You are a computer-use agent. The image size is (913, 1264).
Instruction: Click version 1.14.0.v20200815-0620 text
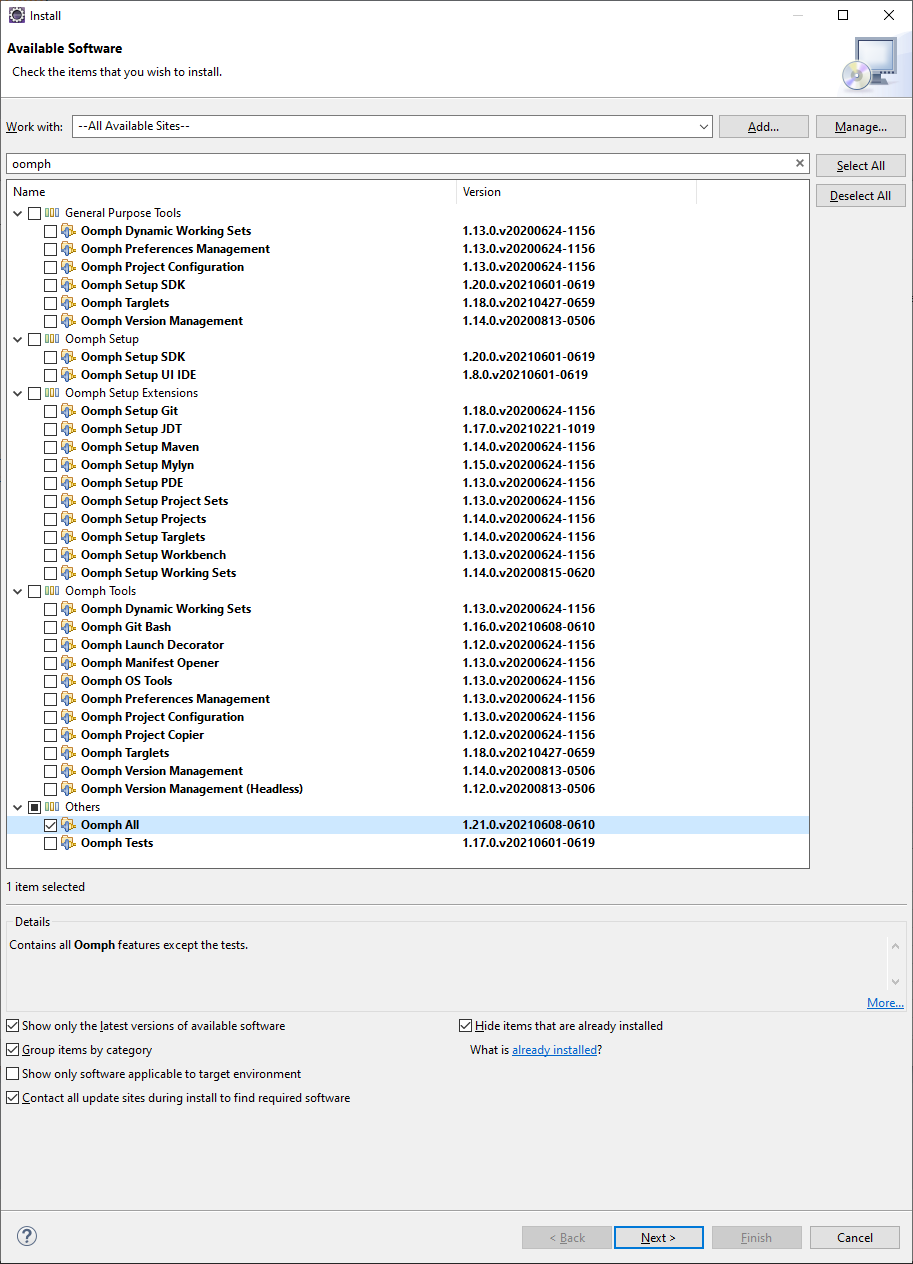click(529, 573)
